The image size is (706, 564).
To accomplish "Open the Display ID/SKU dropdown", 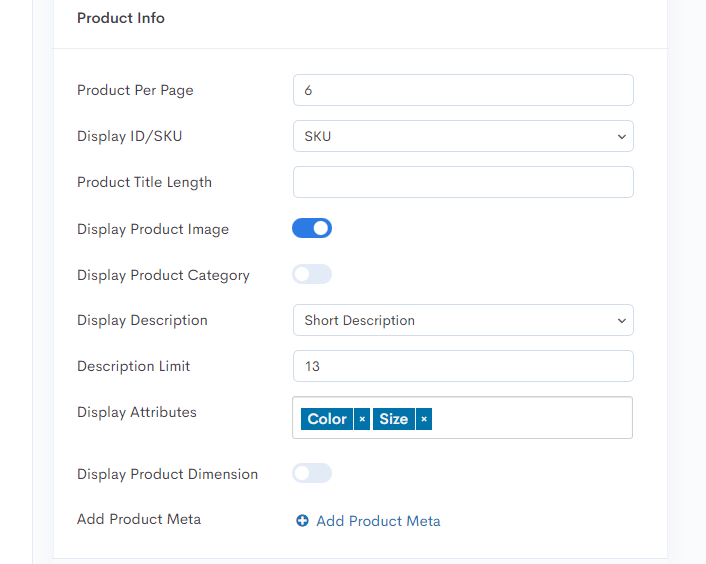I will pyautogui.click(x=463, y=136).
